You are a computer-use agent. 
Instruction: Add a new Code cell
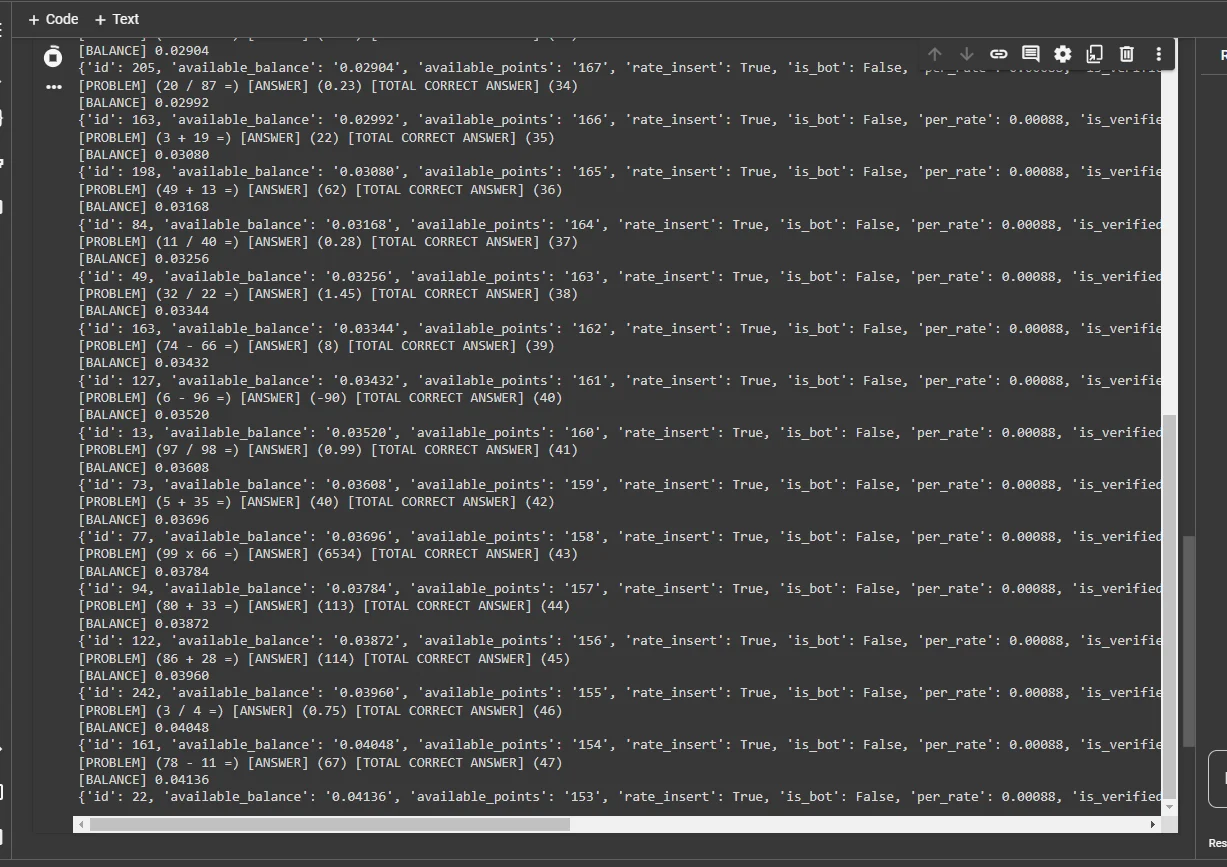[53, 19]
